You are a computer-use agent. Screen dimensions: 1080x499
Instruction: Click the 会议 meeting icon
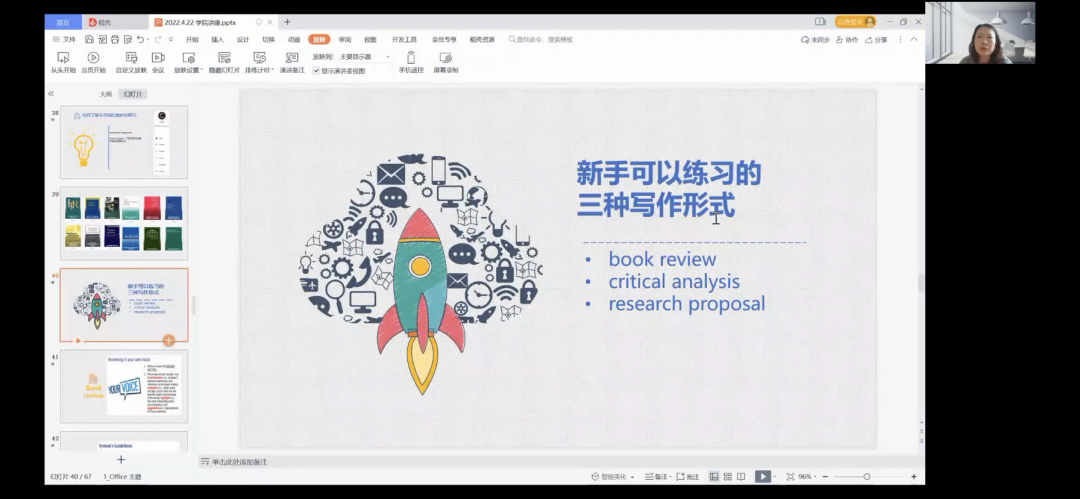pos(158,58)
